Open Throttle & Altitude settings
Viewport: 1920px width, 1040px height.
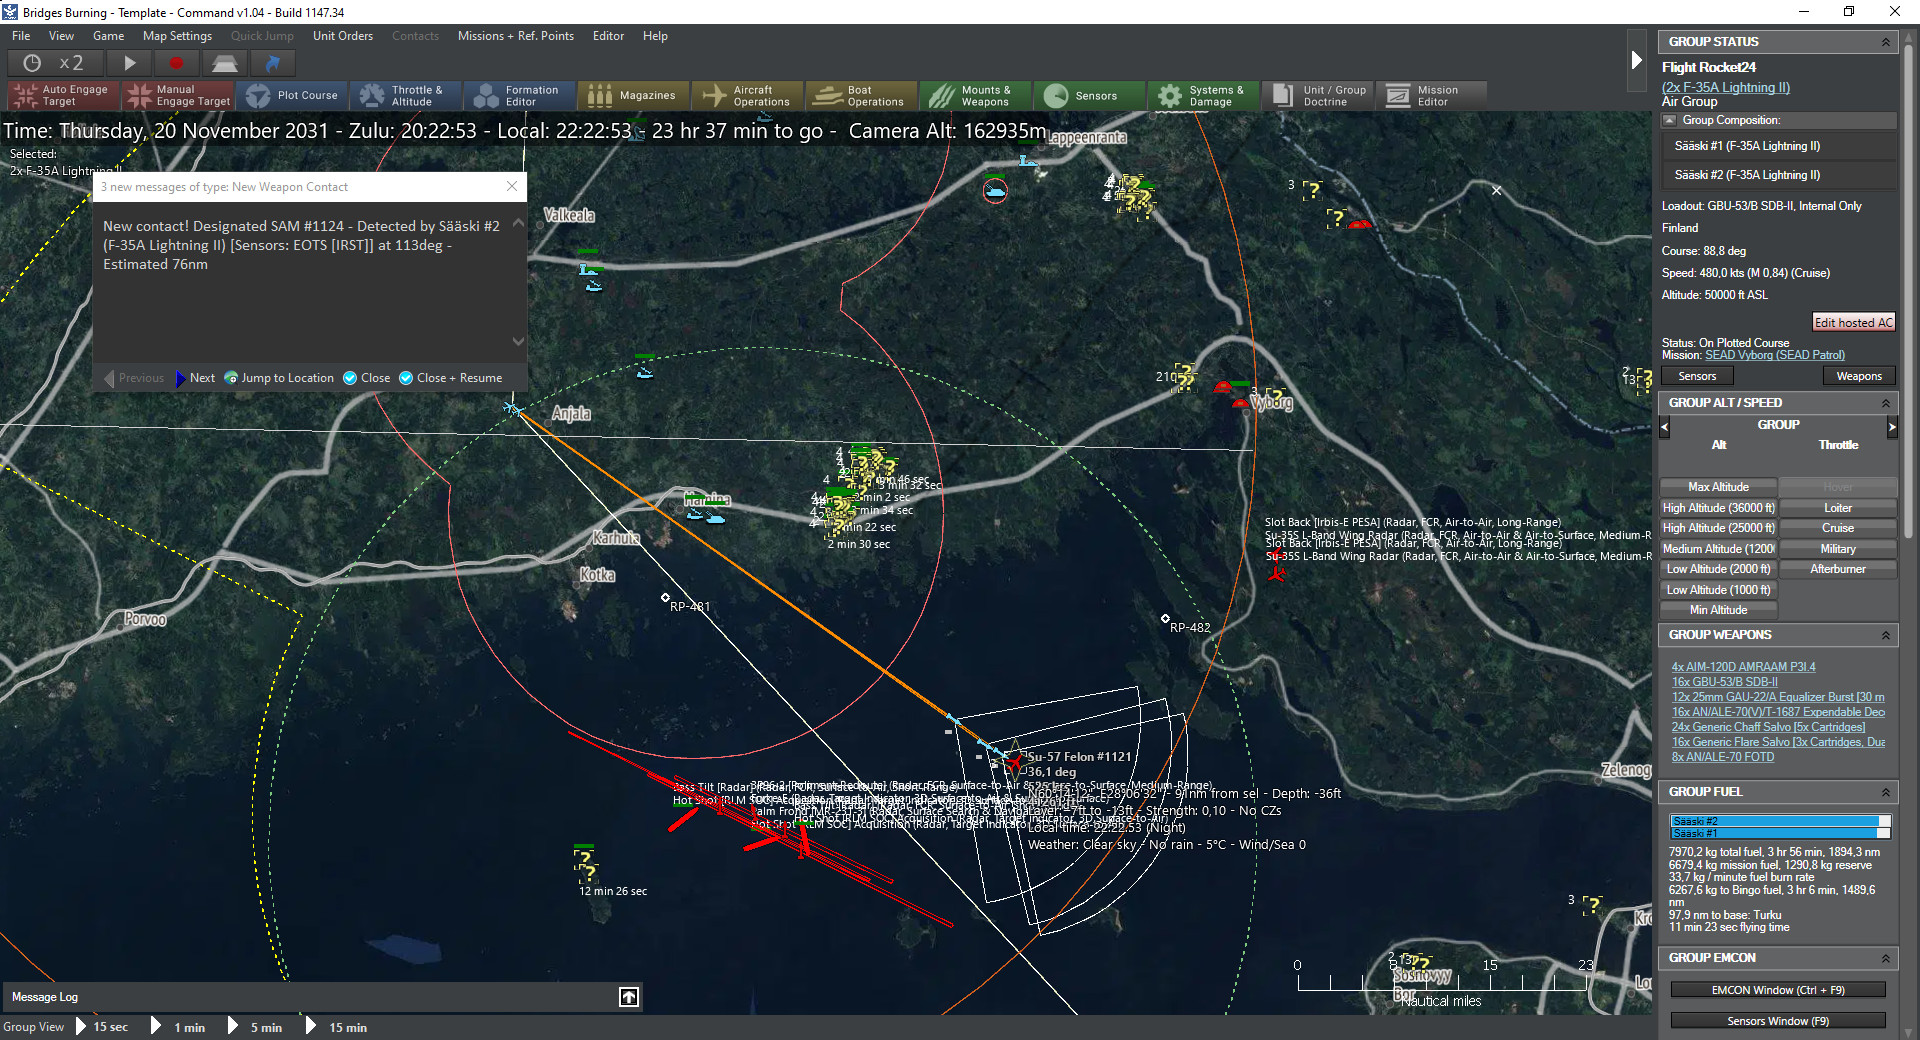[405, 95]
